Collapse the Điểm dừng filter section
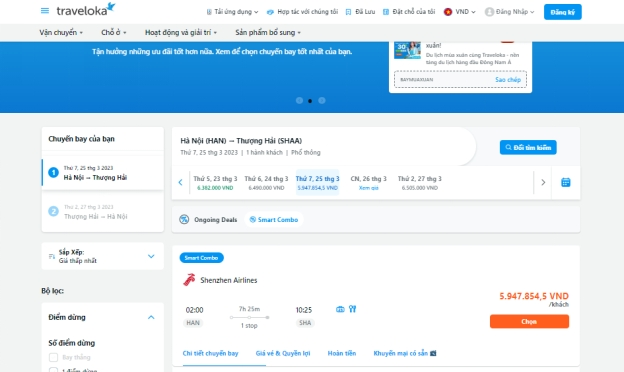The image size is (624, 372). click(151, 317)
